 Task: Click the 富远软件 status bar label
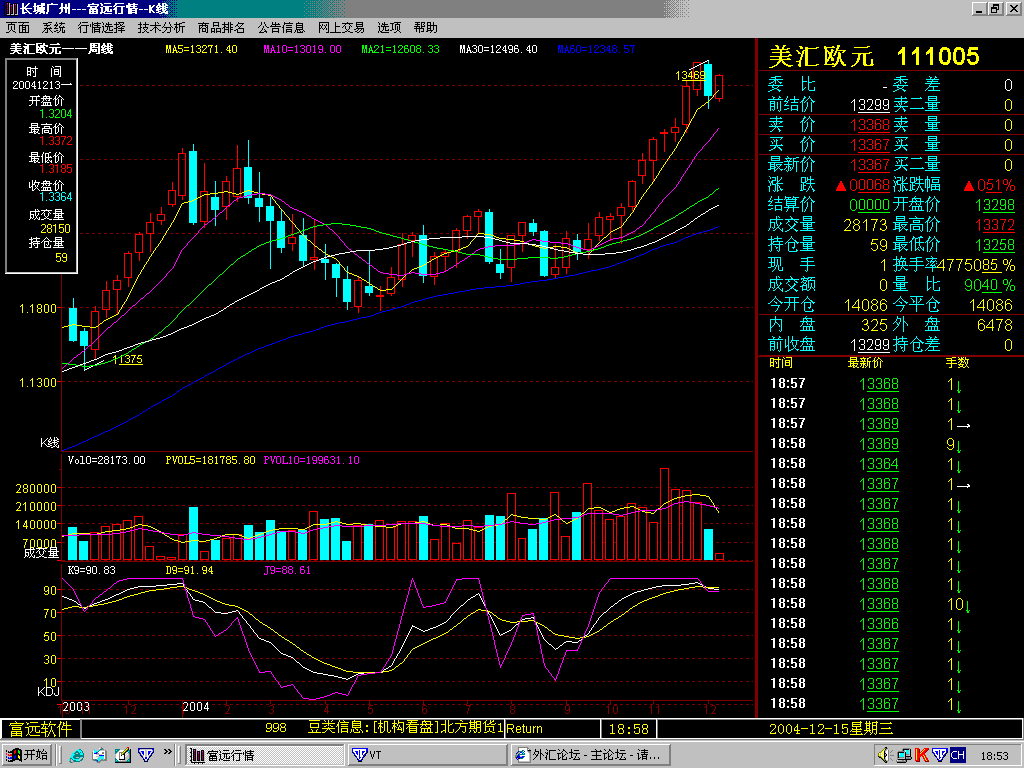click(x=40, y=728)
